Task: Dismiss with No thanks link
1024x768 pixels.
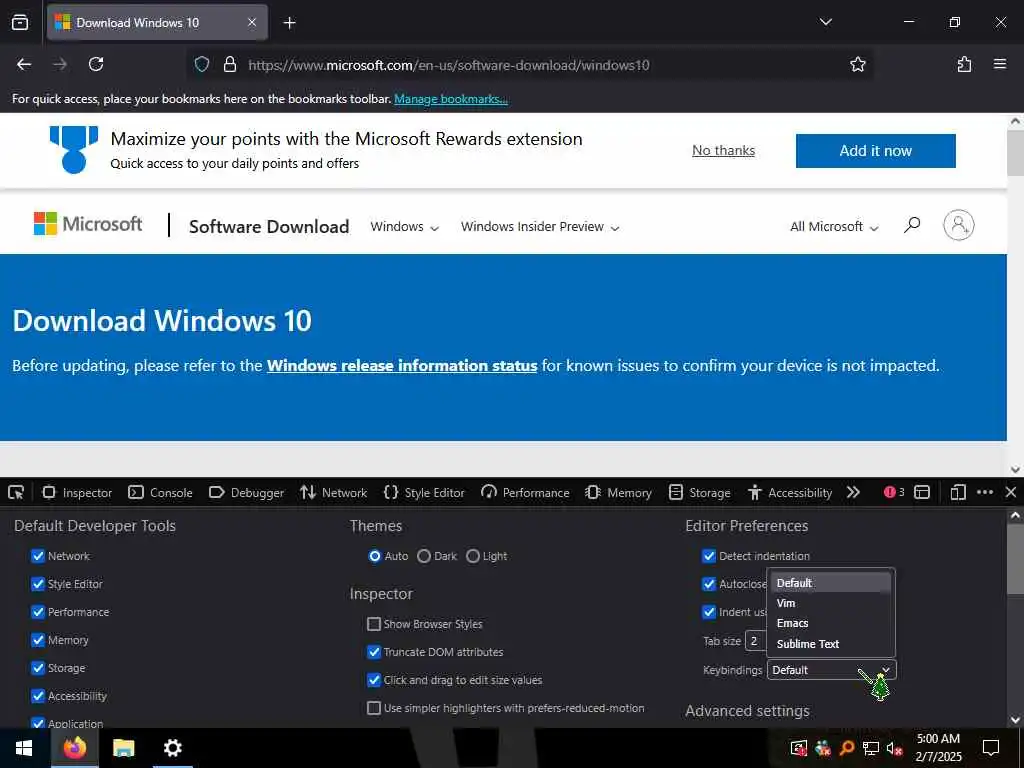Action: (723, 150)
